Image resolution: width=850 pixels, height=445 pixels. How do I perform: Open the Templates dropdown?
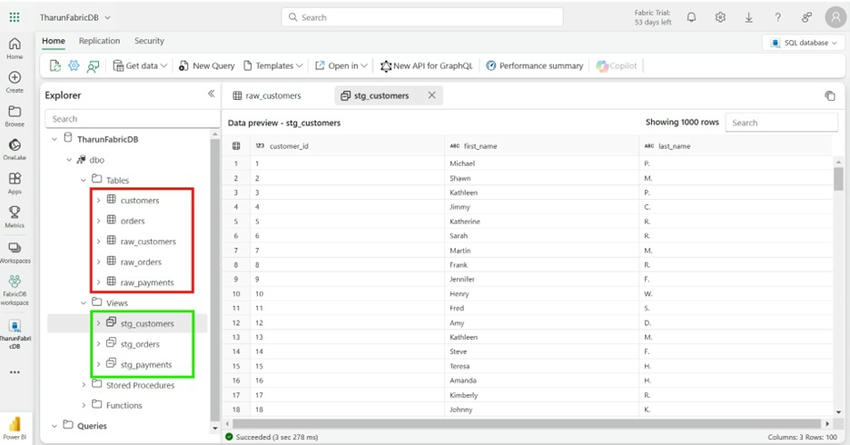point(273,66)
